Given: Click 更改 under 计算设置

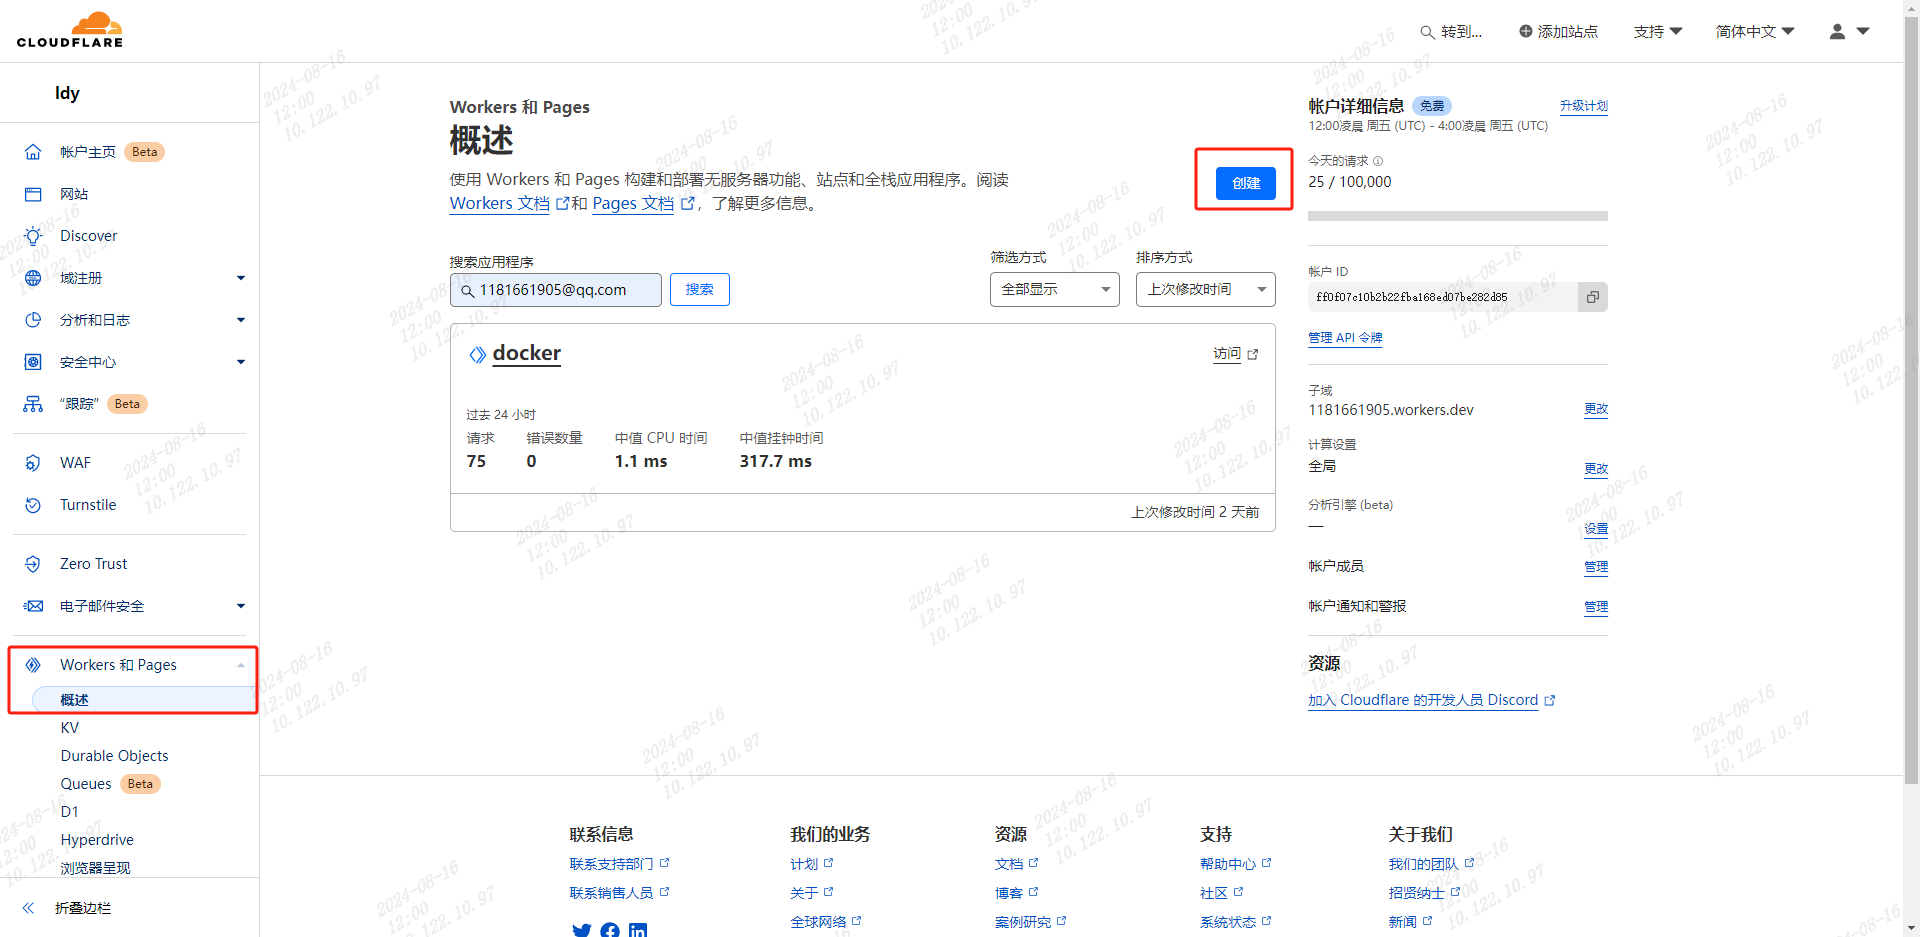Looking at the screenshot, I should coord(1596,469).
